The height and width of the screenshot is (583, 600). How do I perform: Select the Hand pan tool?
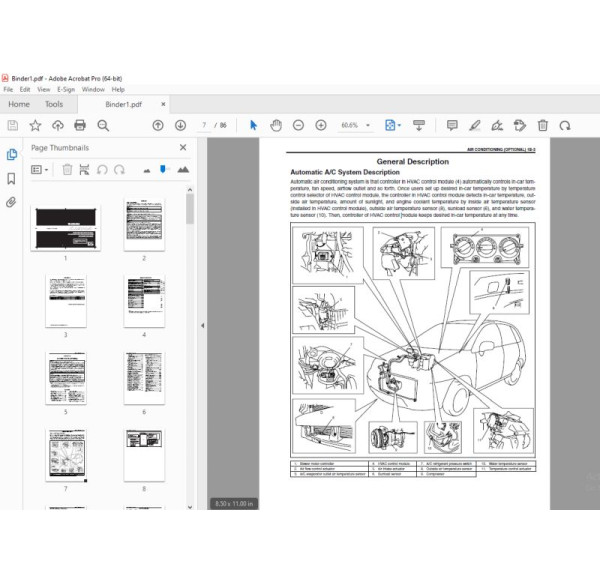[x=275, y=125]
